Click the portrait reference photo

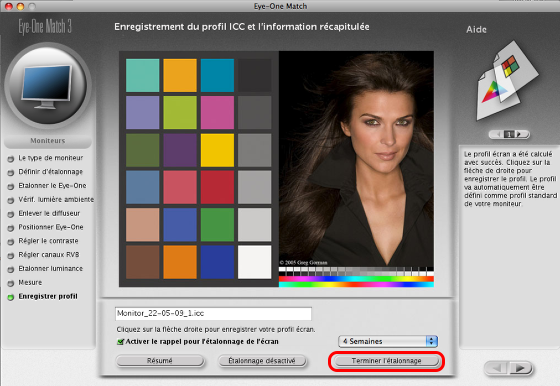coord(356,159)
